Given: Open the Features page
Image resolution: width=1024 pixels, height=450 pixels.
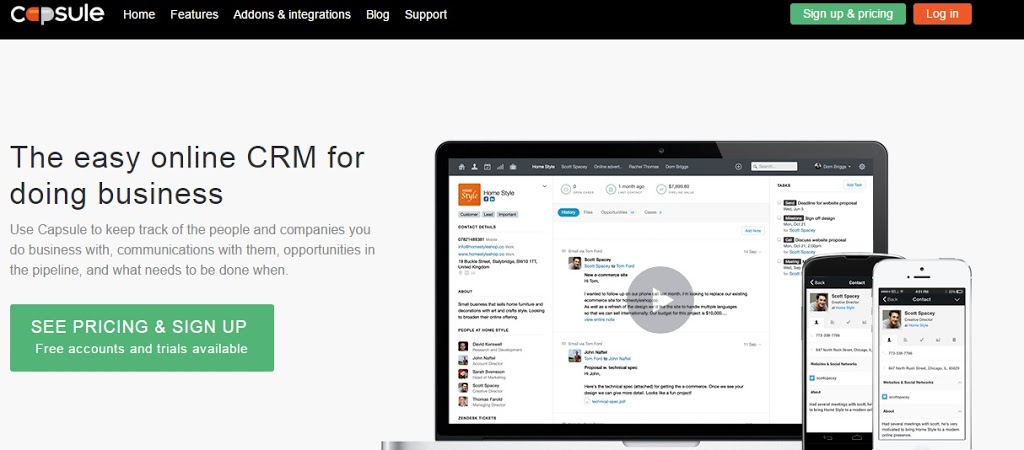Looking at the screenshot, I should coord(195,14).
